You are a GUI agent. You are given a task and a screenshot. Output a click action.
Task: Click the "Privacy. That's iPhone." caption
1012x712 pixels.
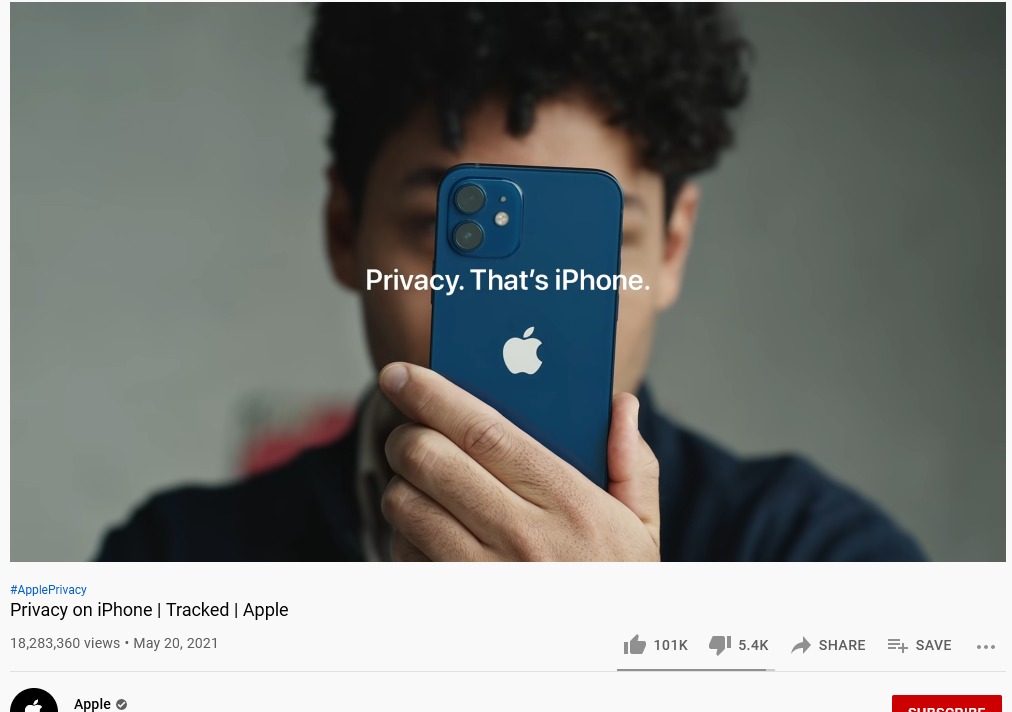[x=507, y=280]
